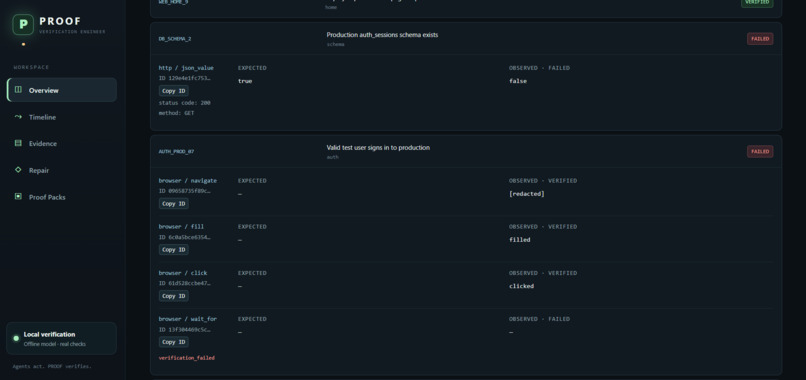Click the text "Production auth_sessions schema exists"
Screen dimensions: 806x380
coord(382,35)
